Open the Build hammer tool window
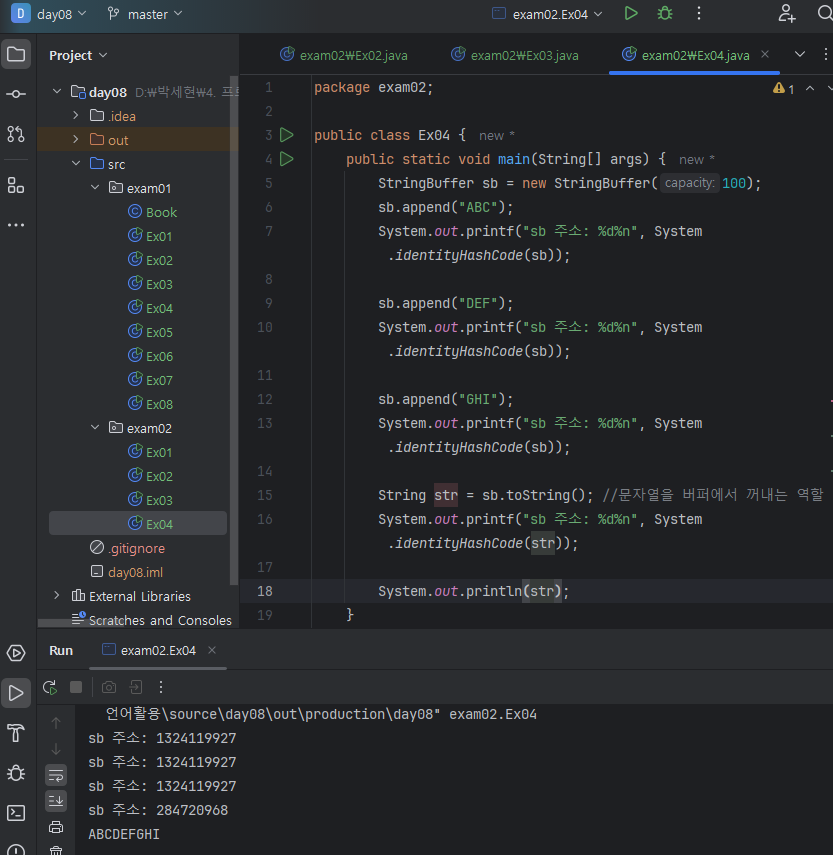This screenshot has height=855, width=833. point(16,733)
